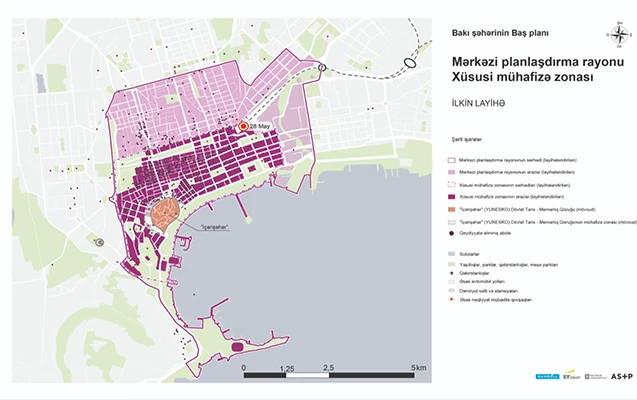Click the railway station oval symbol on map

click(410, 60)
